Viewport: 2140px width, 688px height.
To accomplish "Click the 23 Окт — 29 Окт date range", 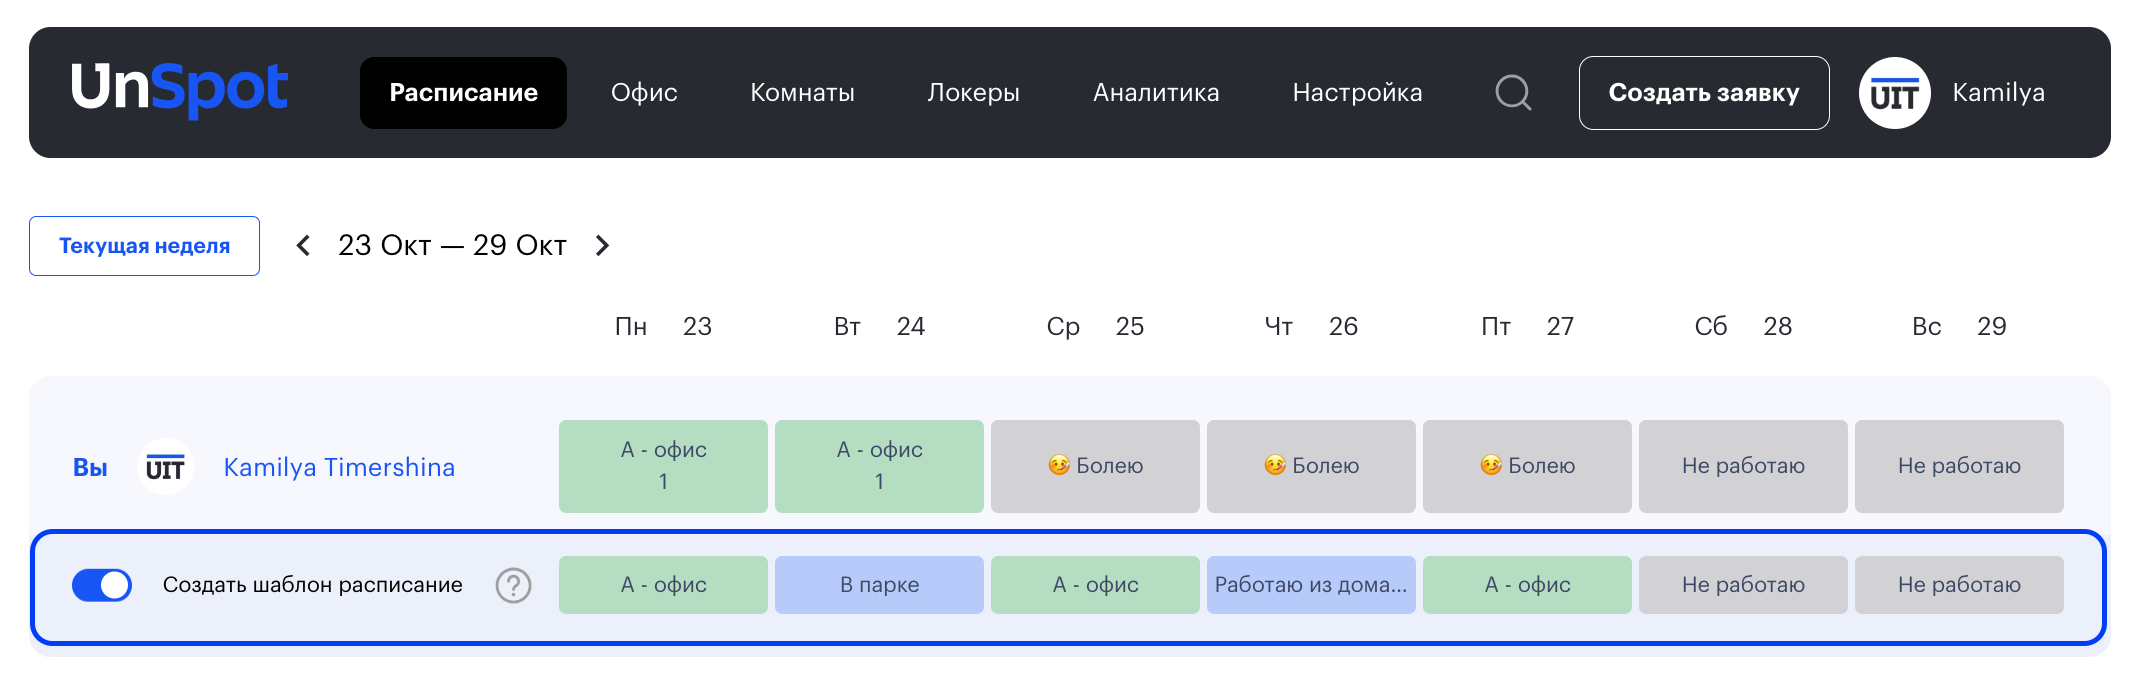I will 452,245.
